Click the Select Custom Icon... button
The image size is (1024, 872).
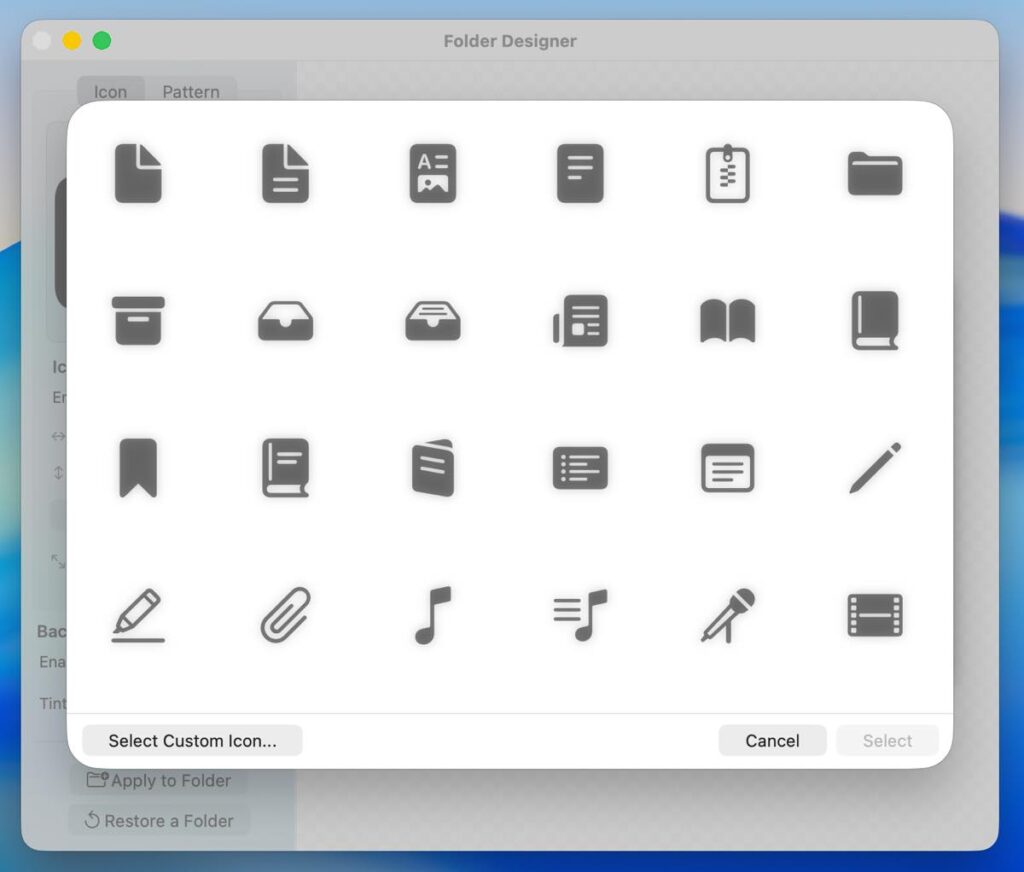[x=192, y=741]
